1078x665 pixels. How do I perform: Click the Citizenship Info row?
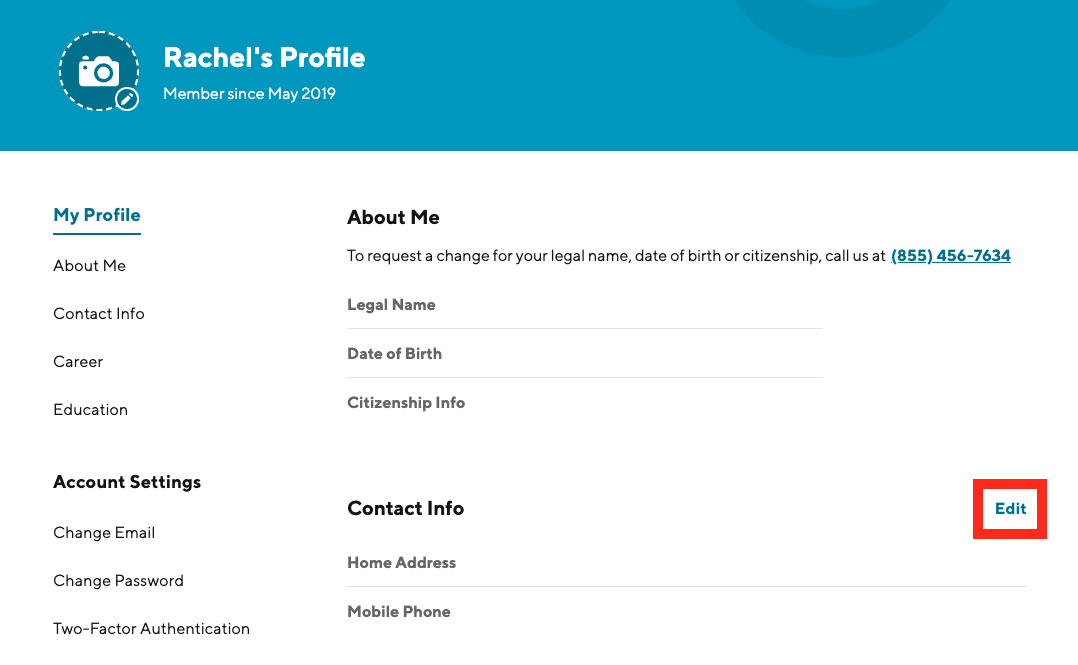[406, 403]
